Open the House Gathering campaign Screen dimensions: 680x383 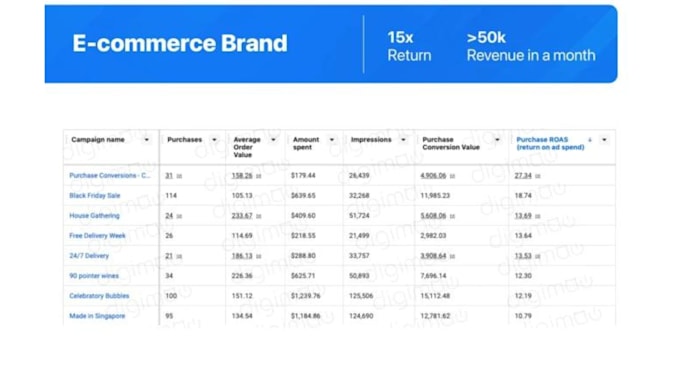click(x=94, y=216)
